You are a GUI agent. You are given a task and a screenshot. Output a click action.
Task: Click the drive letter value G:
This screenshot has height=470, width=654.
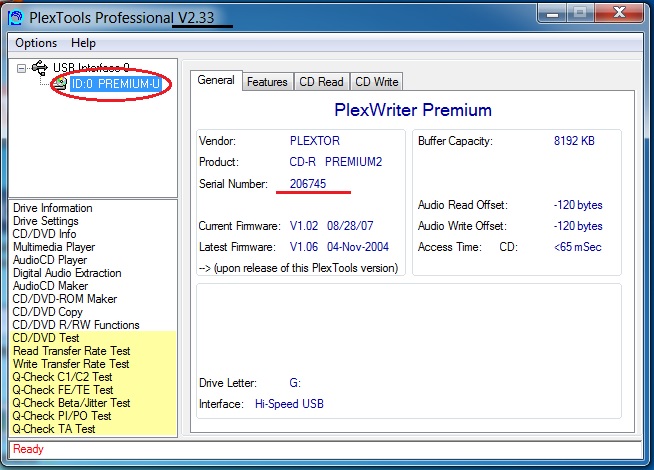click(295, 383)
